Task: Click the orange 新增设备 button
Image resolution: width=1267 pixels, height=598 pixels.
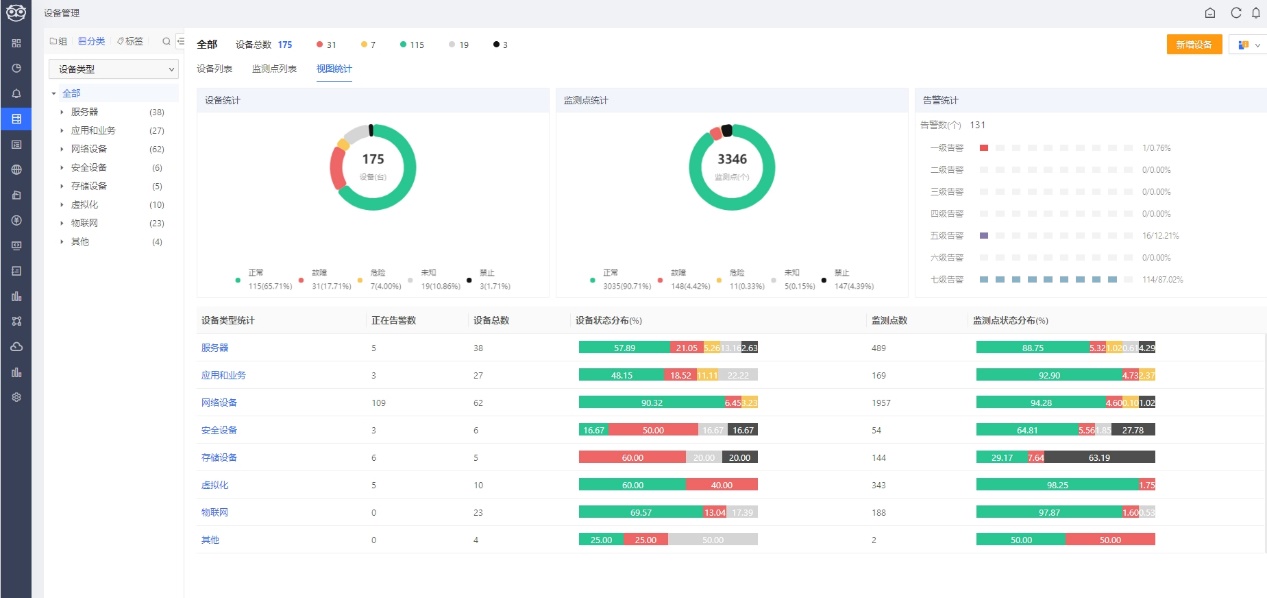Action: pos(1194,45)
